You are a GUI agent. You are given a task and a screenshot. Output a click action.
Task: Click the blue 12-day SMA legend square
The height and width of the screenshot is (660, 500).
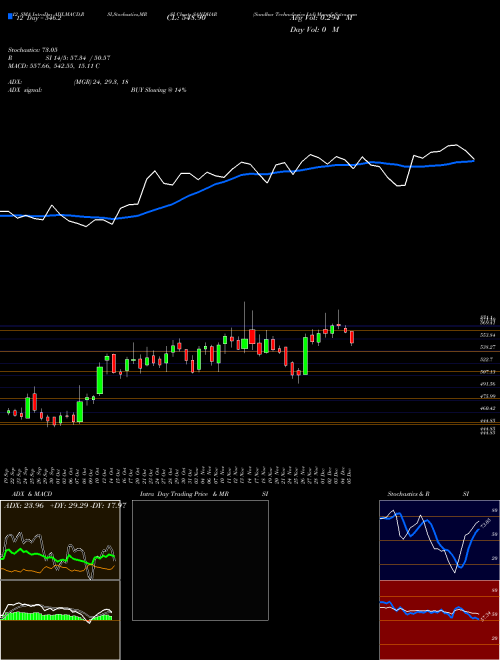(x=10, y=17)
